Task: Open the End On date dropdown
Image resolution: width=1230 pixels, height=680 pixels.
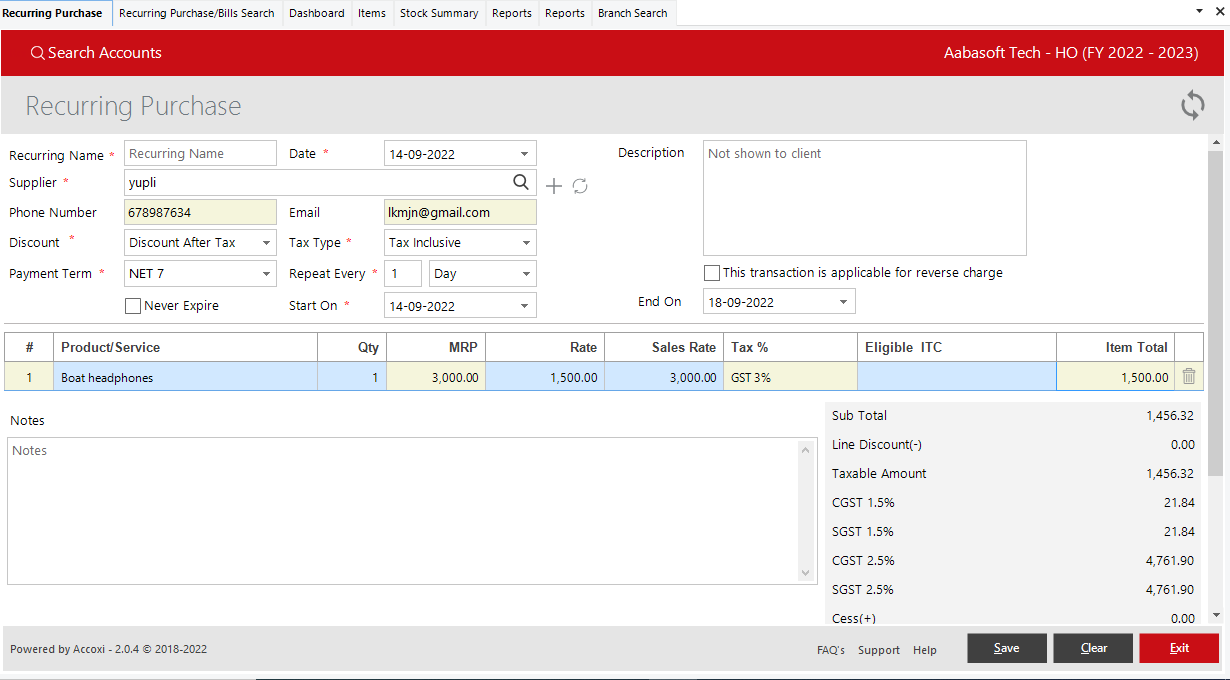Action: tap(844, 302)
